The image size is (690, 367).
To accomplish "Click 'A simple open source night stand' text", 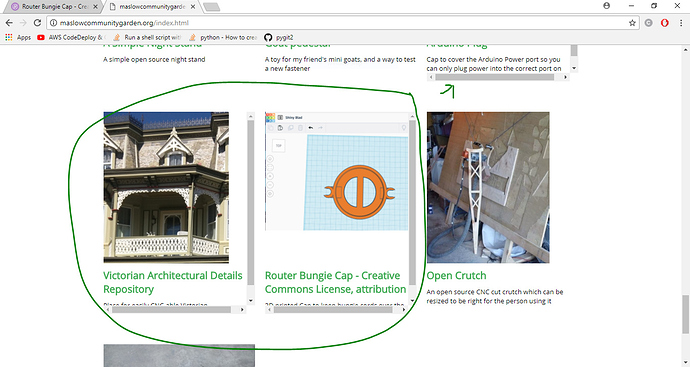I will (x=154, y=59).
